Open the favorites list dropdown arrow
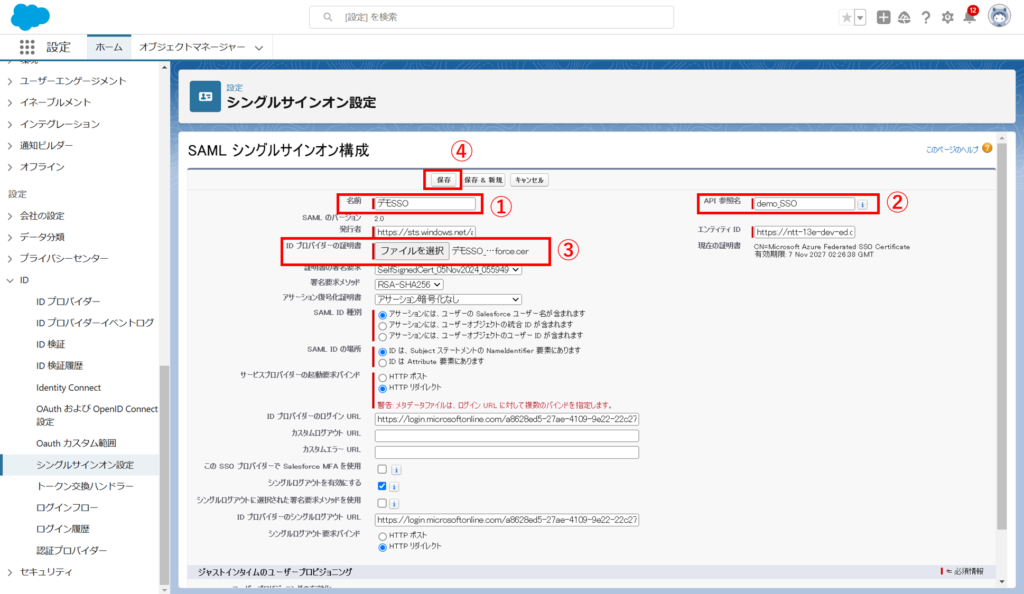This screenshot has width=1024, height=594. pyautogui.click(x=860, y=18)
